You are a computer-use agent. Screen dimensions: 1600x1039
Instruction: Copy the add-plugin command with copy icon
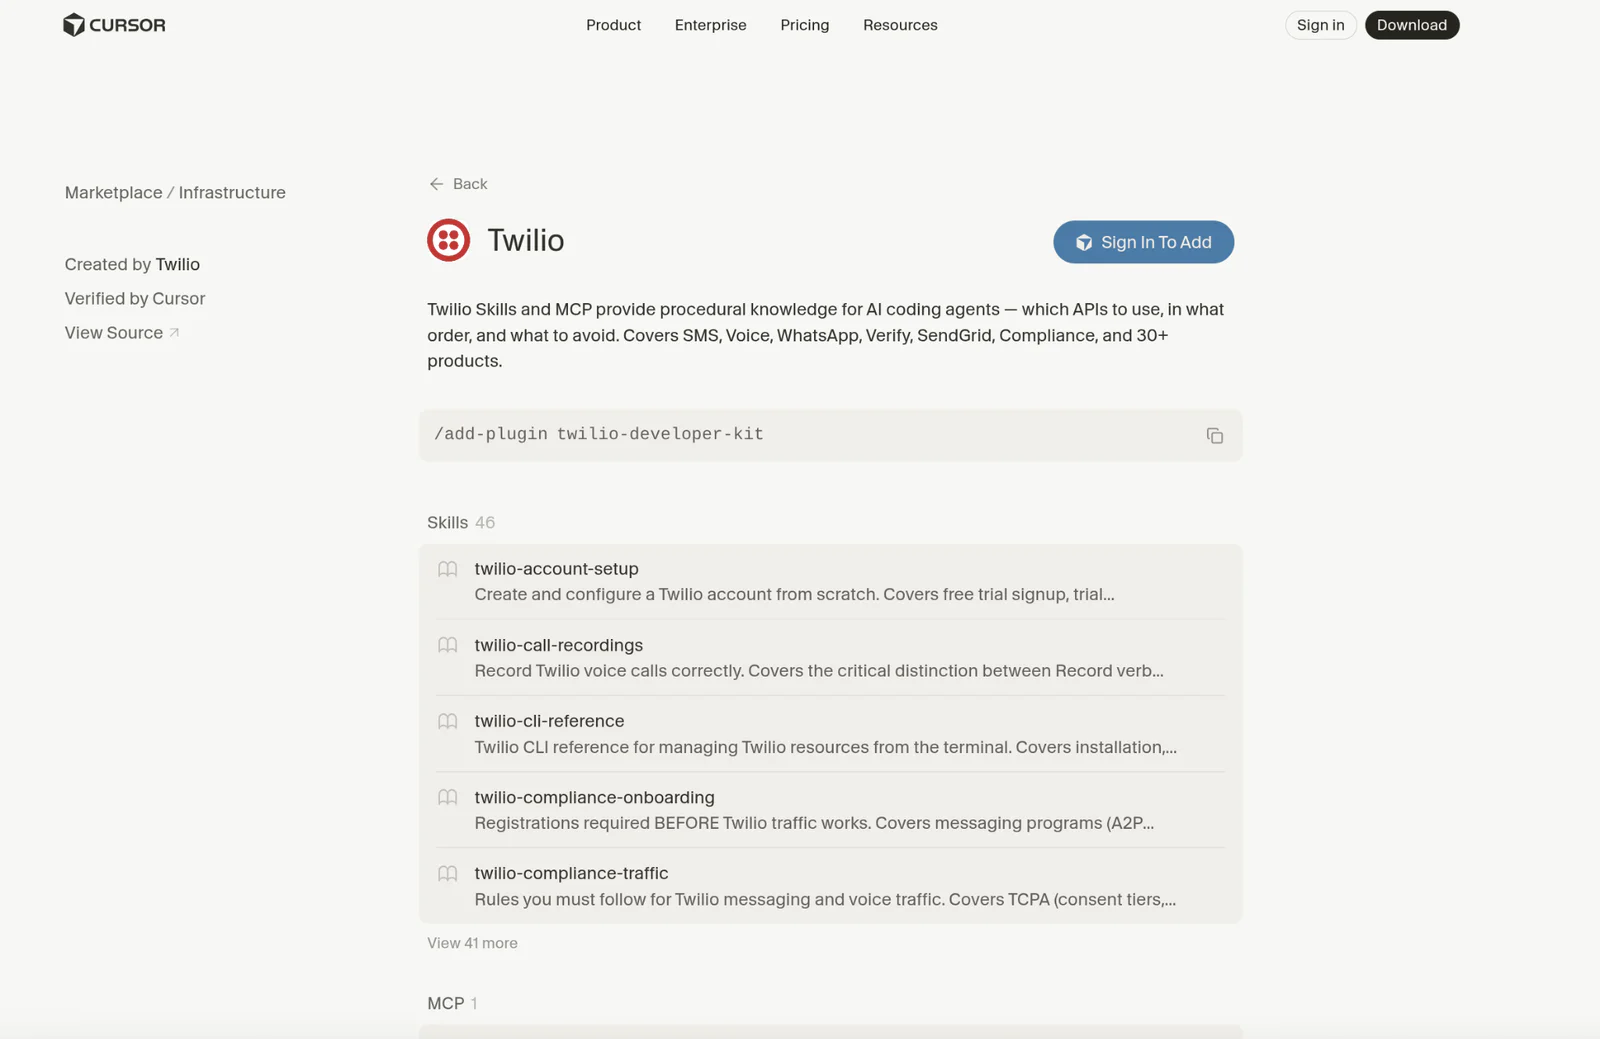[1214, 435]
